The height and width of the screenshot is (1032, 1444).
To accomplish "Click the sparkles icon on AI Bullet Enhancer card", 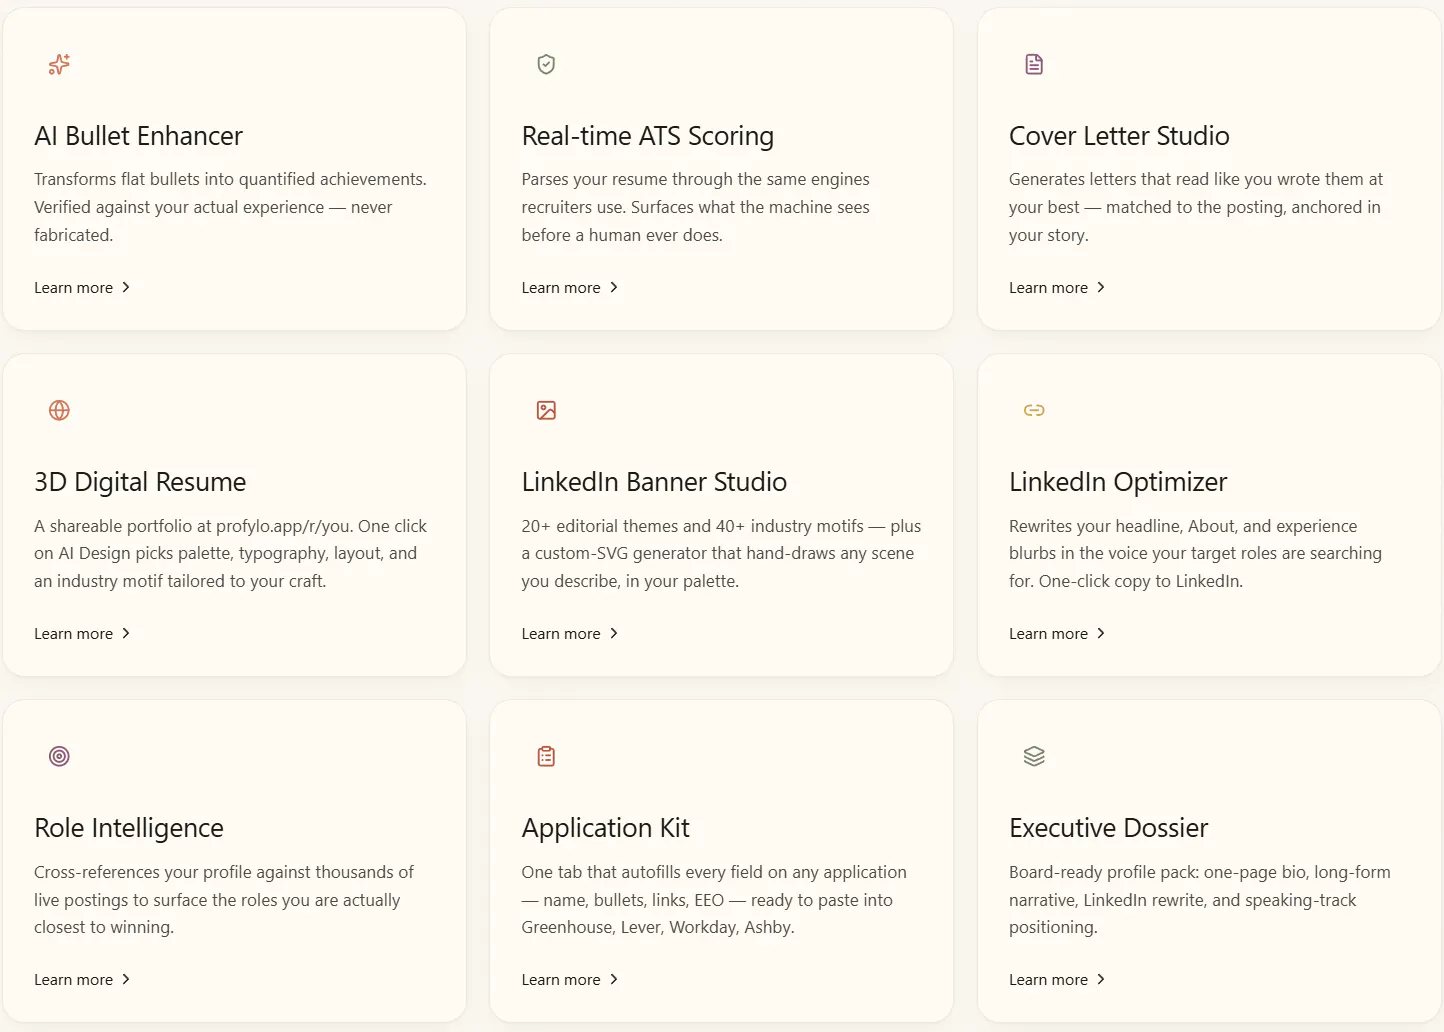I will (59, 65).
